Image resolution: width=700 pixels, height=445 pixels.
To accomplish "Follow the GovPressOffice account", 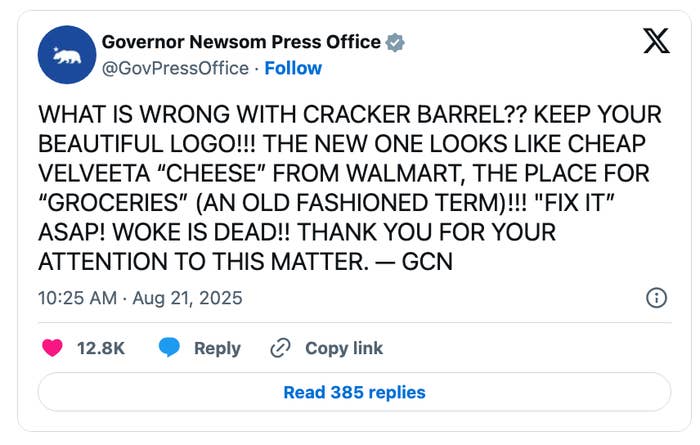I will pos(292,68).
